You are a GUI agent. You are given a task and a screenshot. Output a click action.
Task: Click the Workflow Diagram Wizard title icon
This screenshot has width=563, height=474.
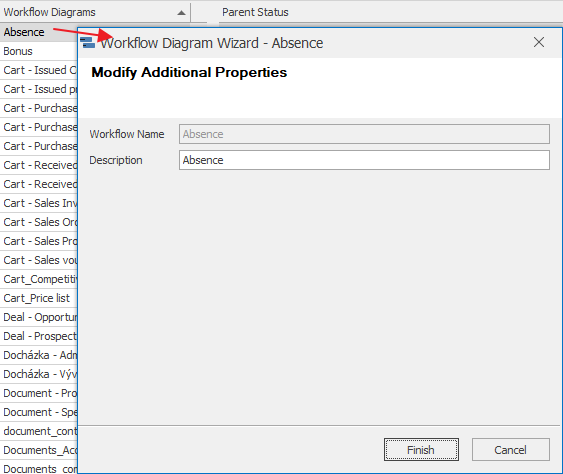tap(88, 42)
